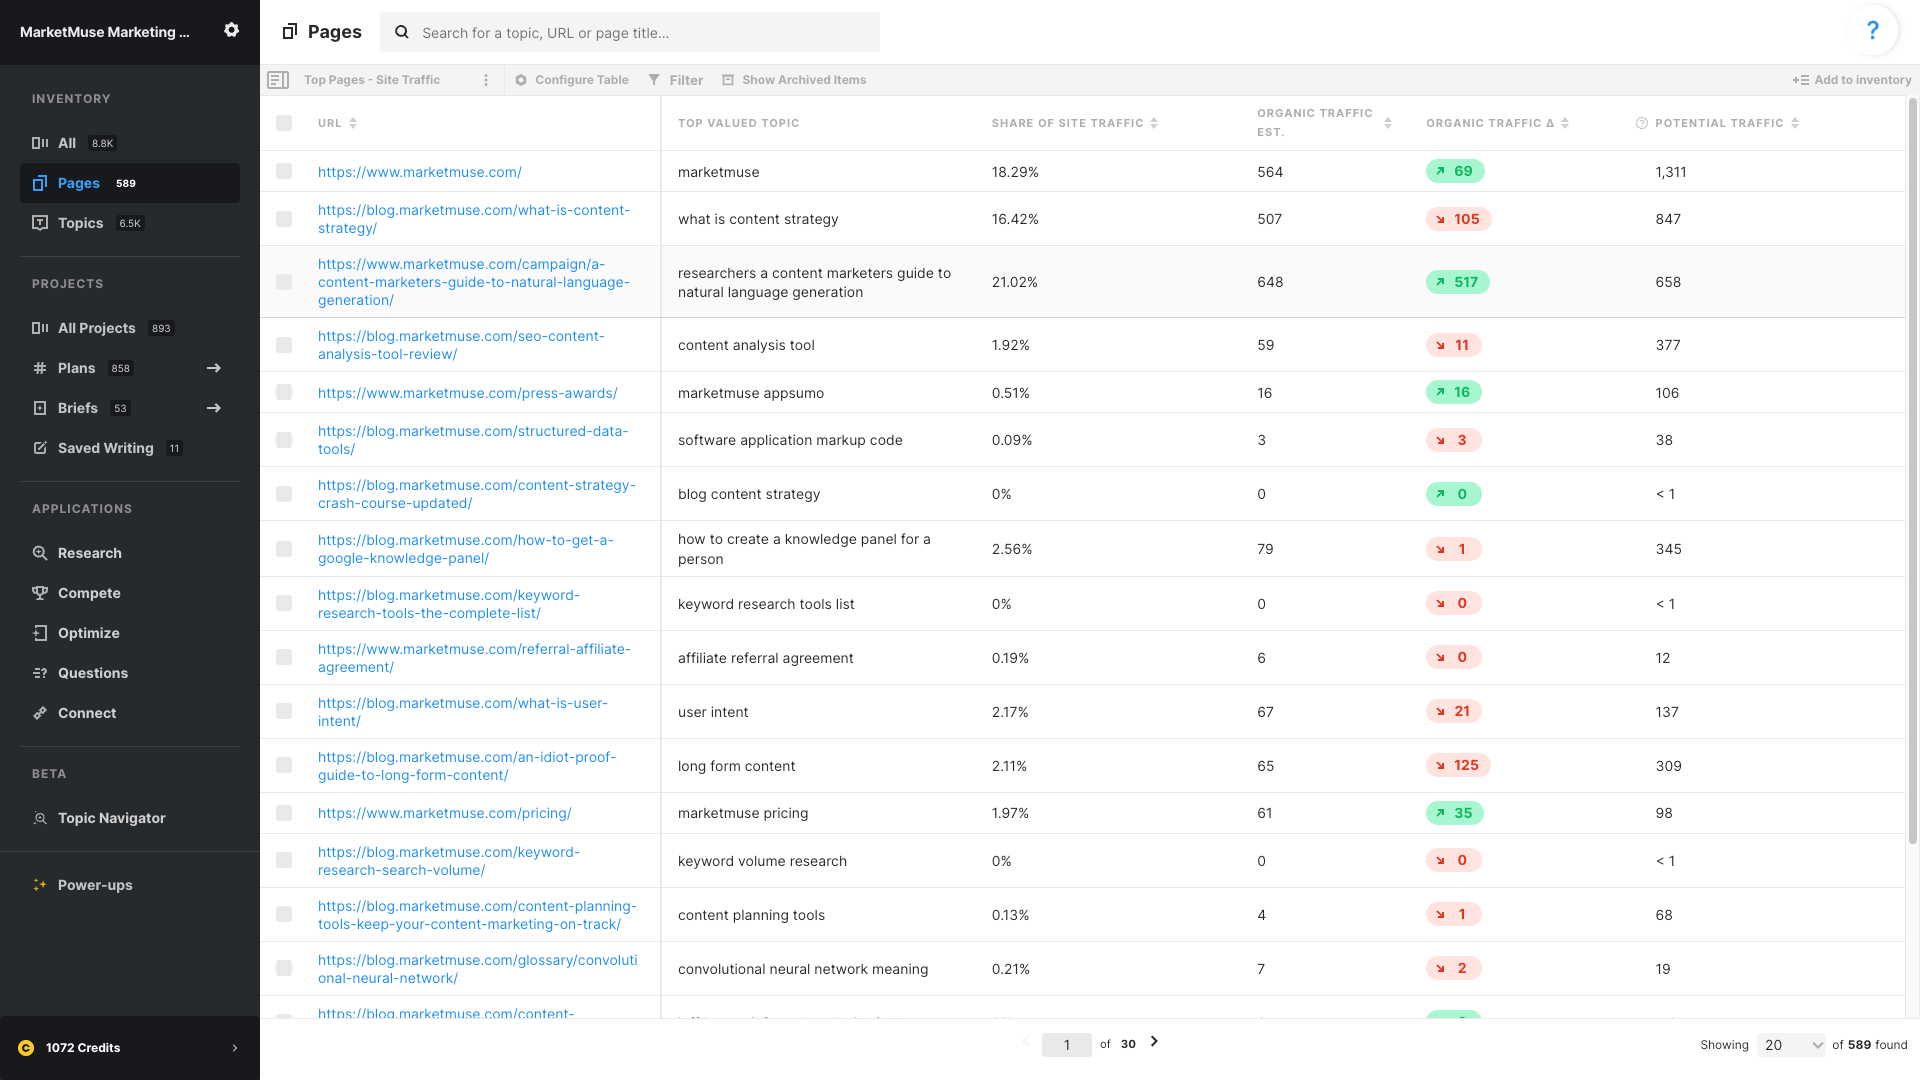The image size is (1920, 1080).
Task: Click the Saved Writing pencil icon
Action: [x=40, y=448]
